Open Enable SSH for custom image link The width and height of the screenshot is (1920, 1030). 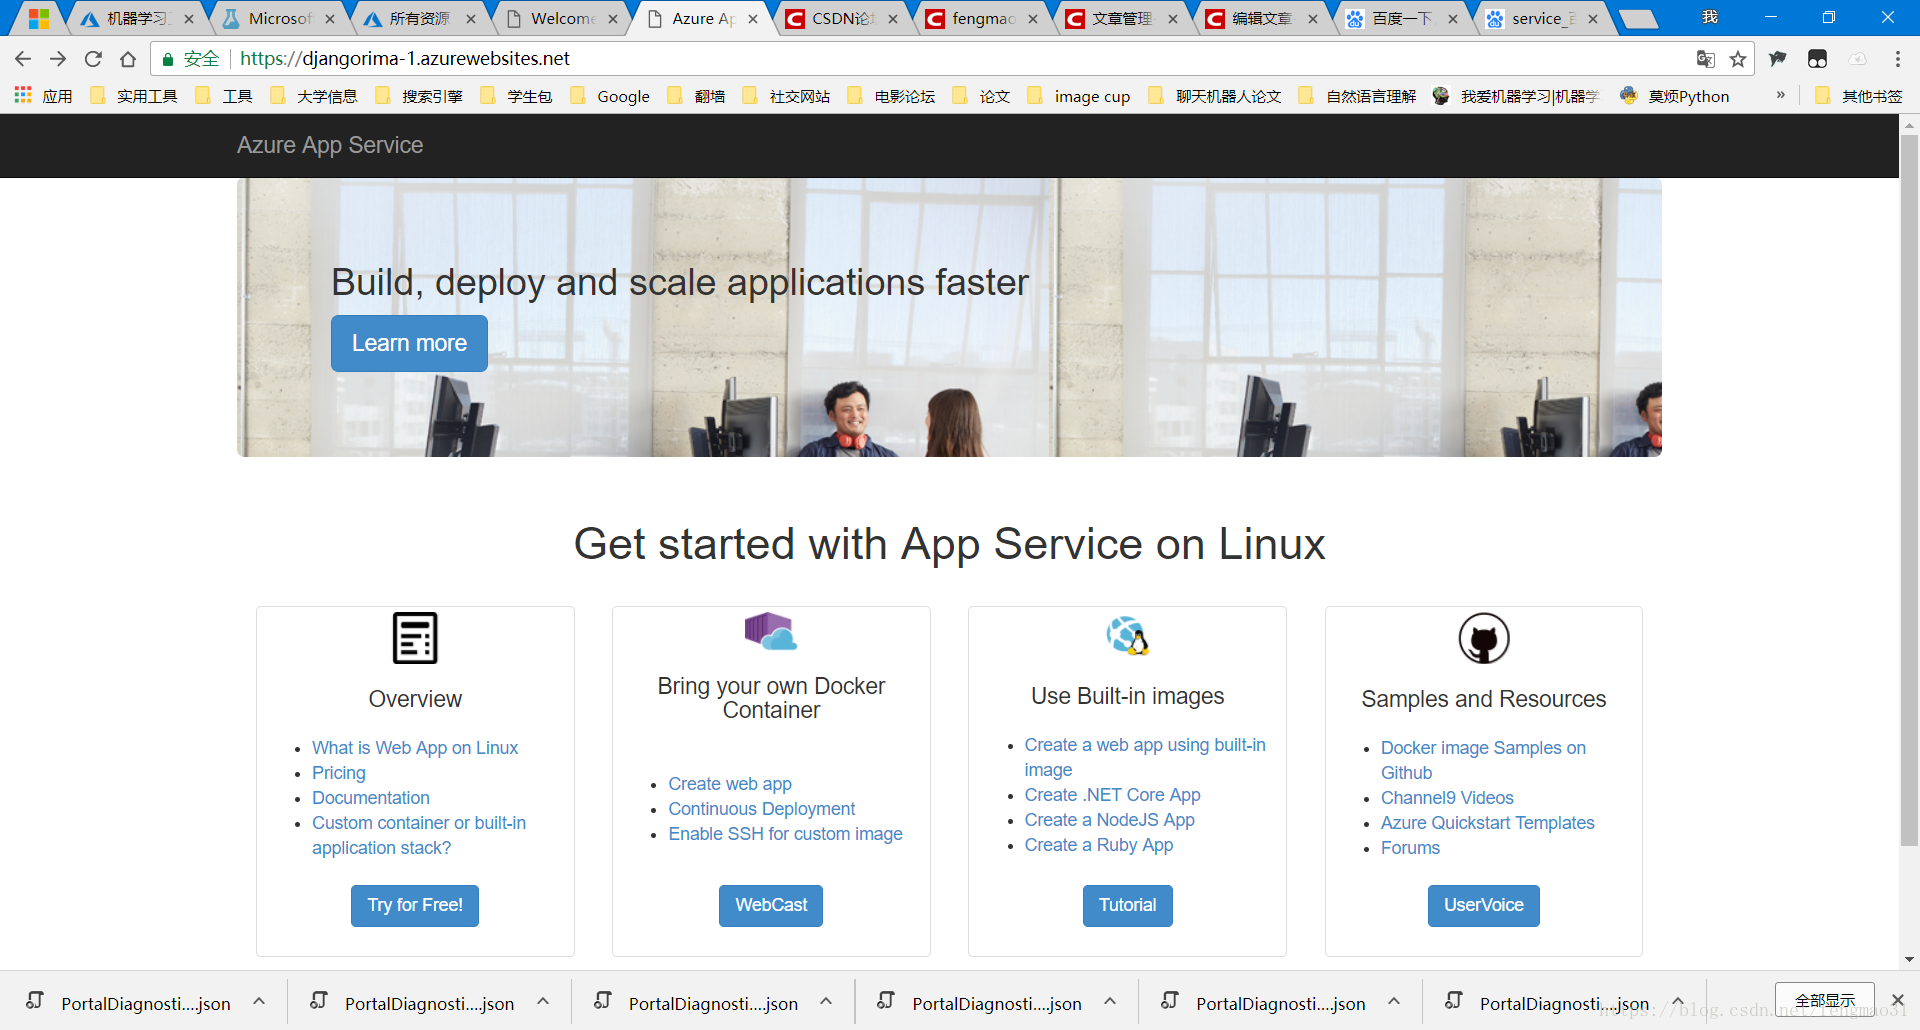[786, 834]
